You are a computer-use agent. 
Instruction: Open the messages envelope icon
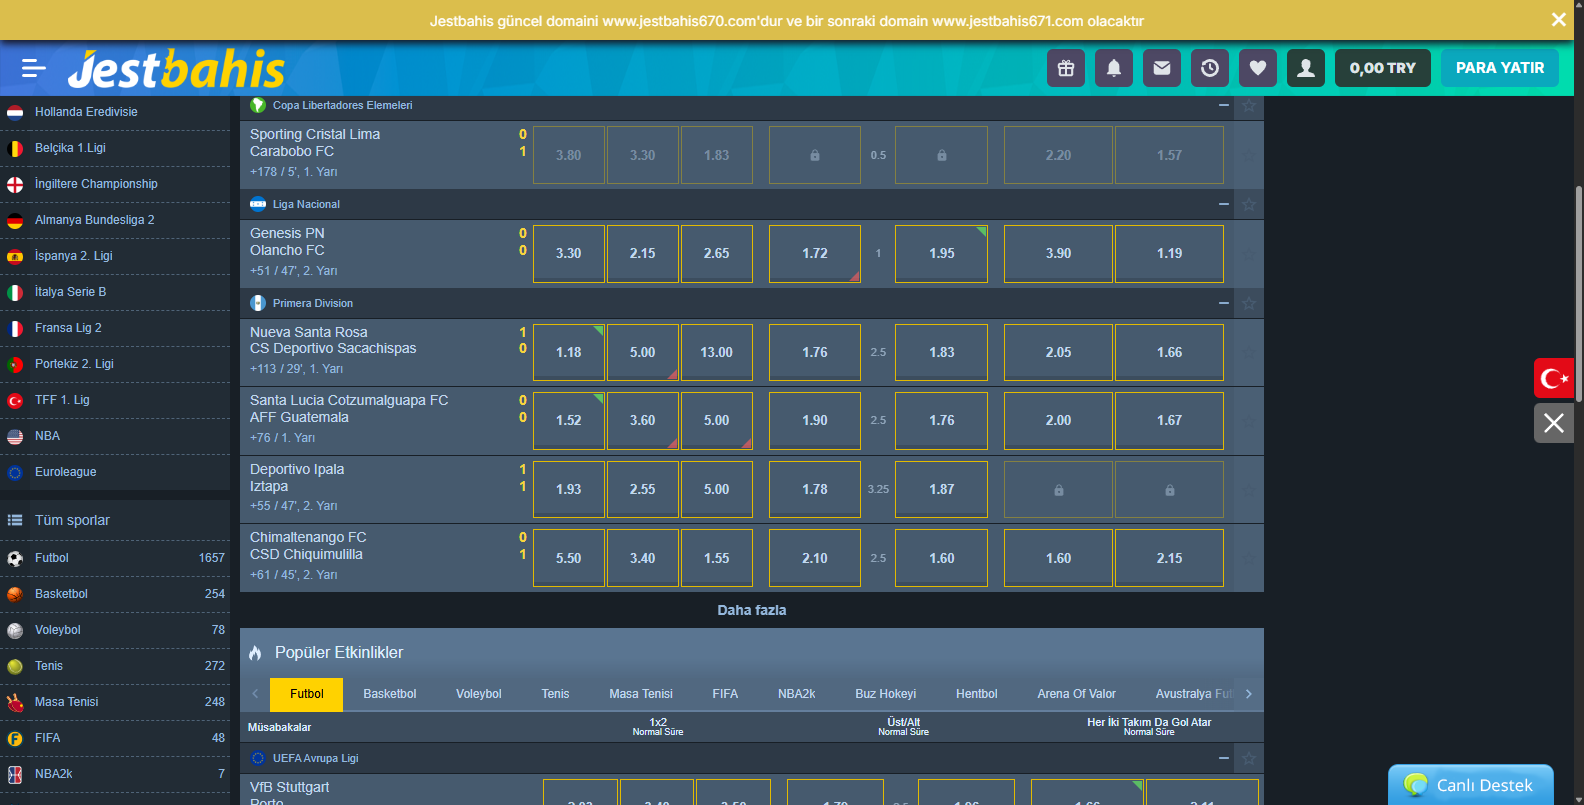tap(1162, 68)
